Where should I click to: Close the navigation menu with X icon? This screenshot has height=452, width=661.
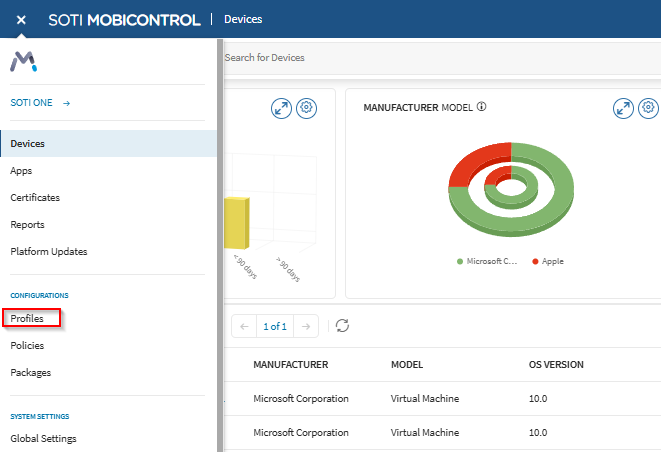click(21, 20)
